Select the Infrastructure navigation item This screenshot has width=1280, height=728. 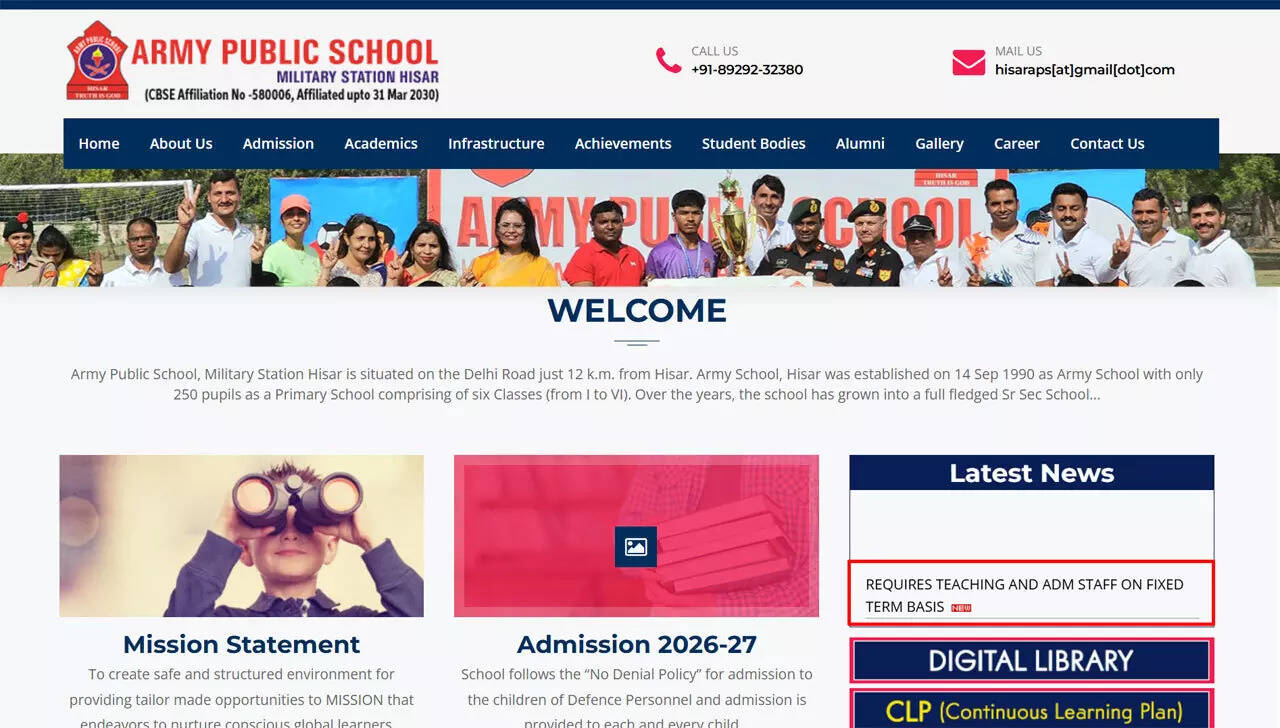496,143
